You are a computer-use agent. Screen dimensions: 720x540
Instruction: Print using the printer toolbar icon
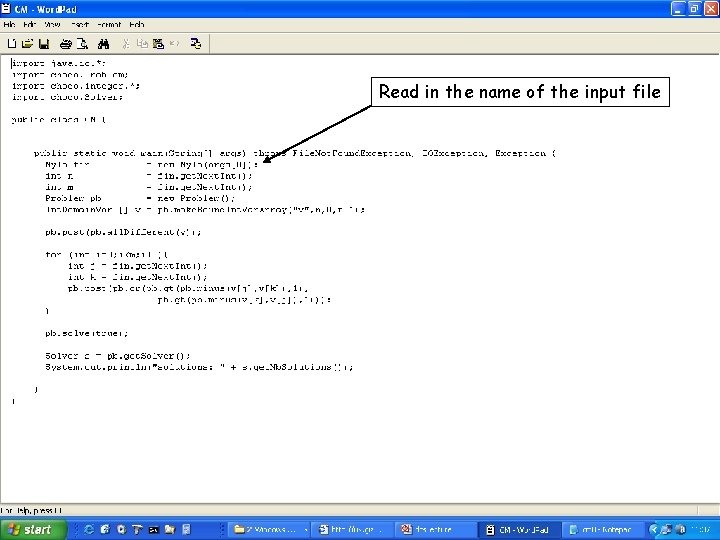pos(66,44)
